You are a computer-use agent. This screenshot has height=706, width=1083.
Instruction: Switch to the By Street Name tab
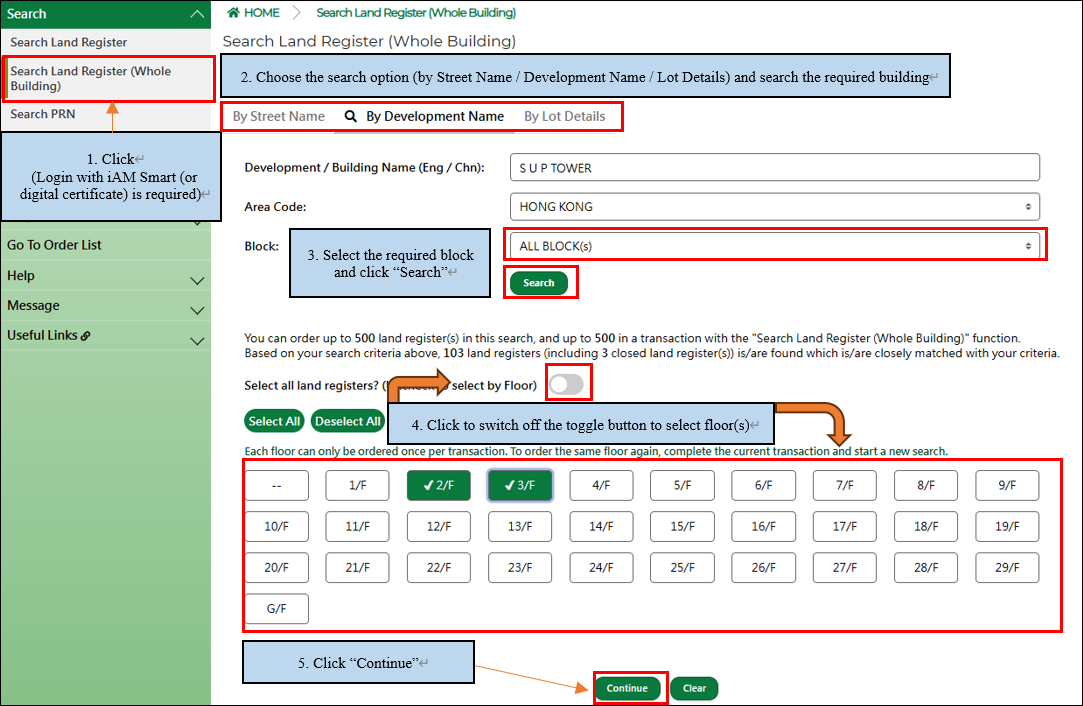(278, 116)
